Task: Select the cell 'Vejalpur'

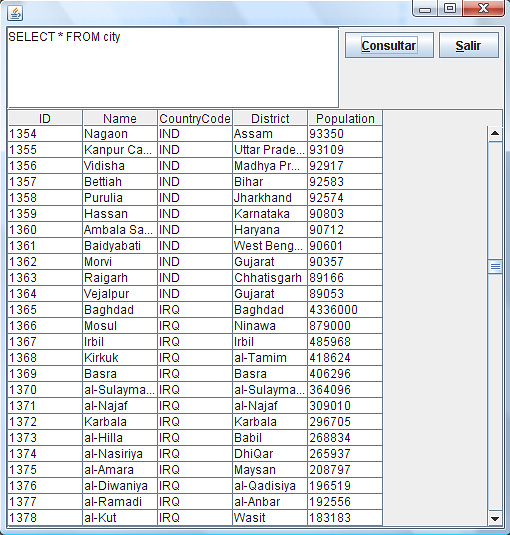Action: point(120,294)
